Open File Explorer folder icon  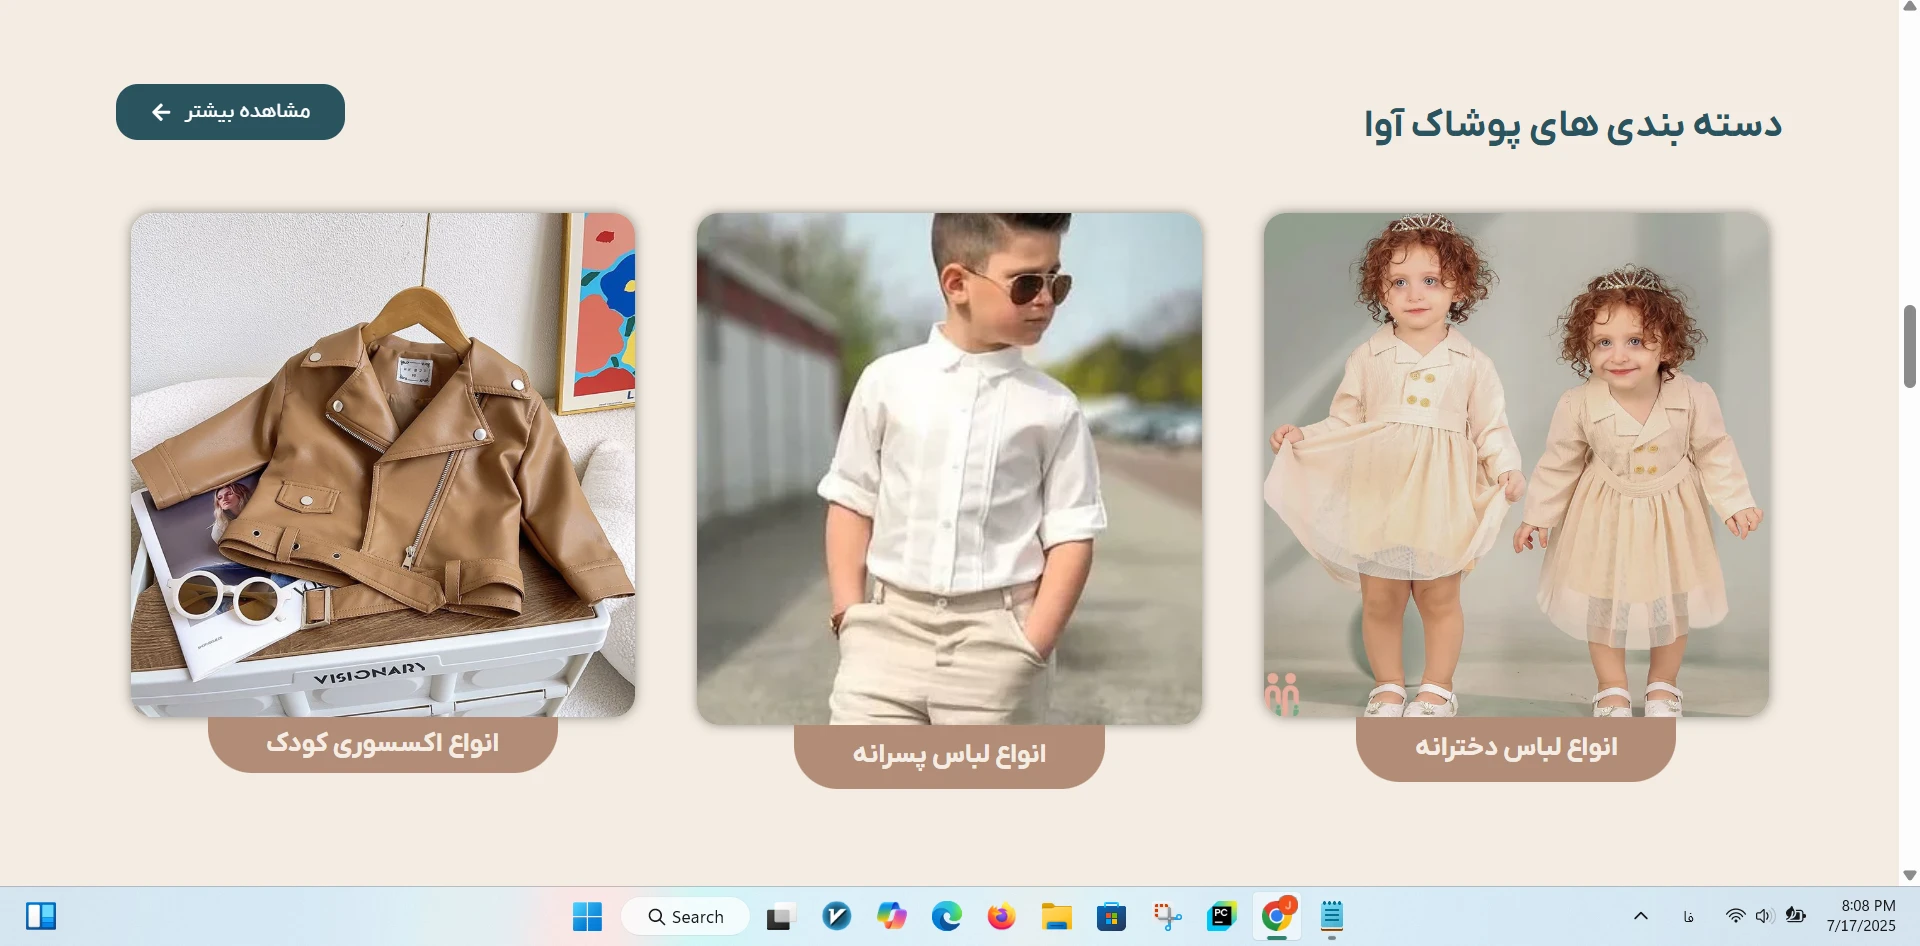pos(1056,916)
